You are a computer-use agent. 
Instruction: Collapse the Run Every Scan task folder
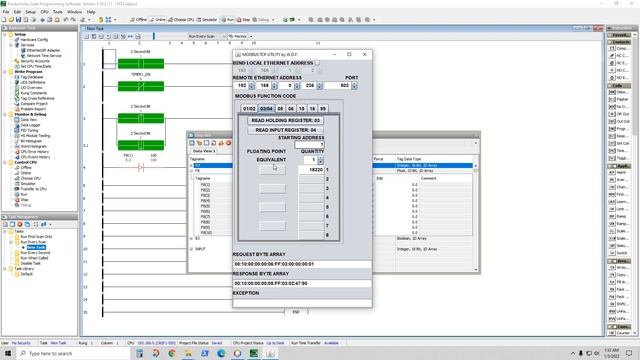[11, 242]
